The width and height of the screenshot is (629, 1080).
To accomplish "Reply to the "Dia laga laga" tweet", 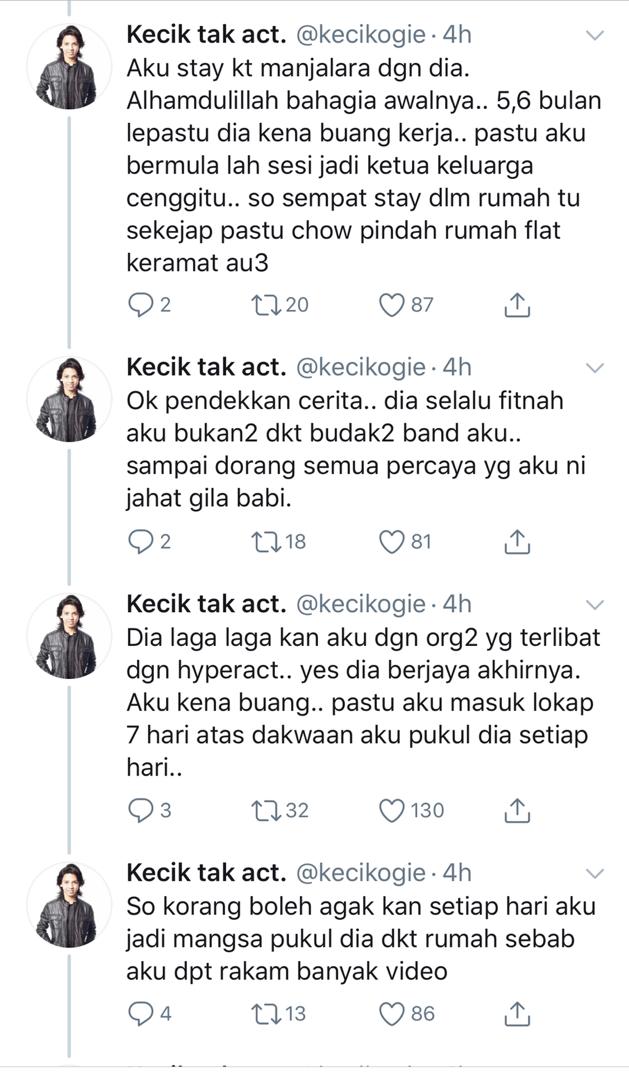I will (x=143, y=810).
